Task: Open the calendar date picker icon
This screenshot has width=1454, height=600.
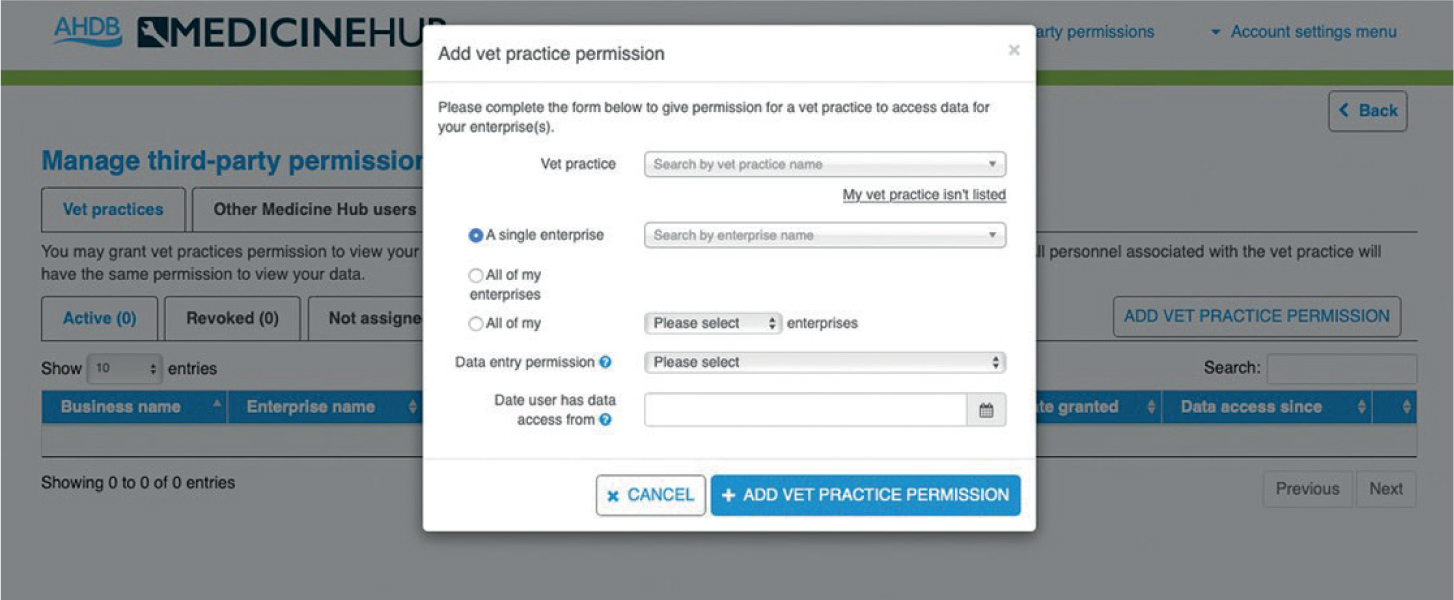Action: [986, 410]
